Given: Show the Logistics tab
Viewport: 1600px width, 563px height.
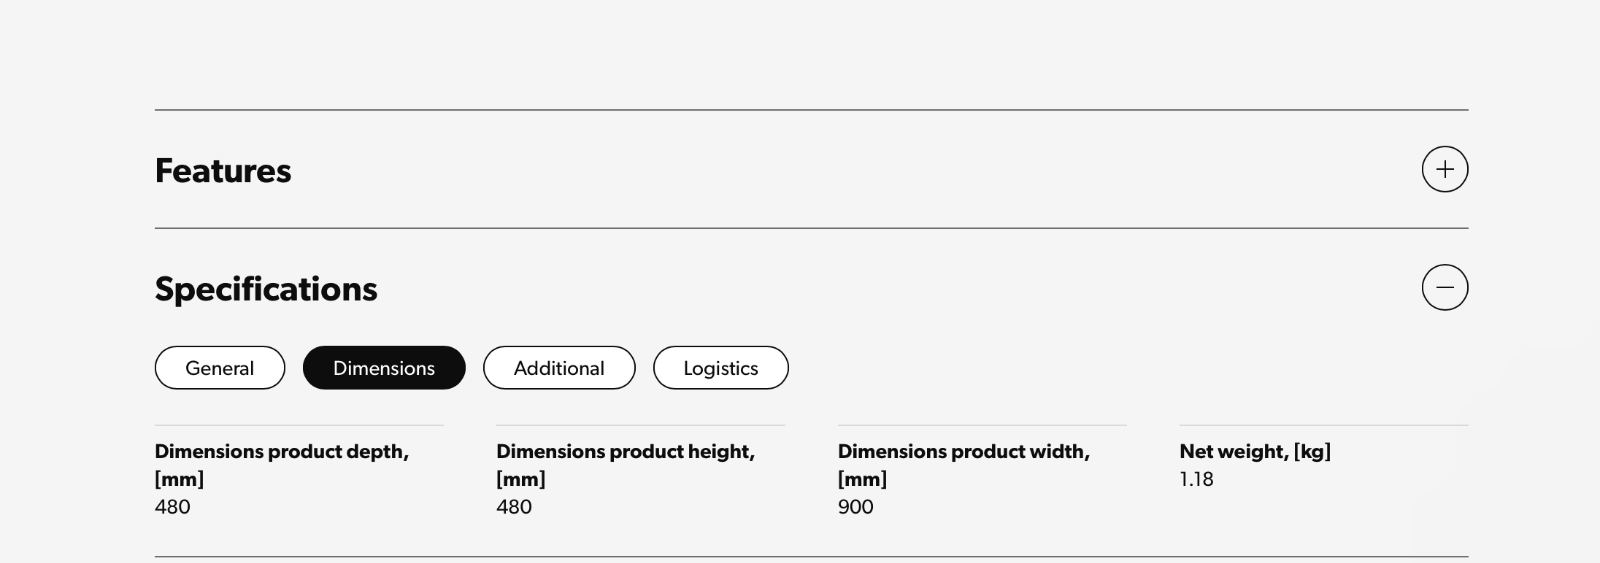Looking at the screenshot, I should tap(720, 368).
